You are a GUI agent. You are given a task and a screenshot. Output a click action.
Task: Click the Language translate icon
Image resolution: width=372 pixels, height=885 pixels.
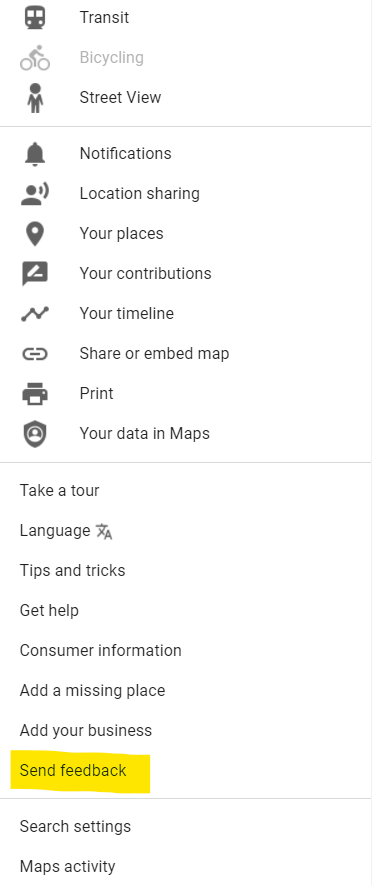(104, 531)
